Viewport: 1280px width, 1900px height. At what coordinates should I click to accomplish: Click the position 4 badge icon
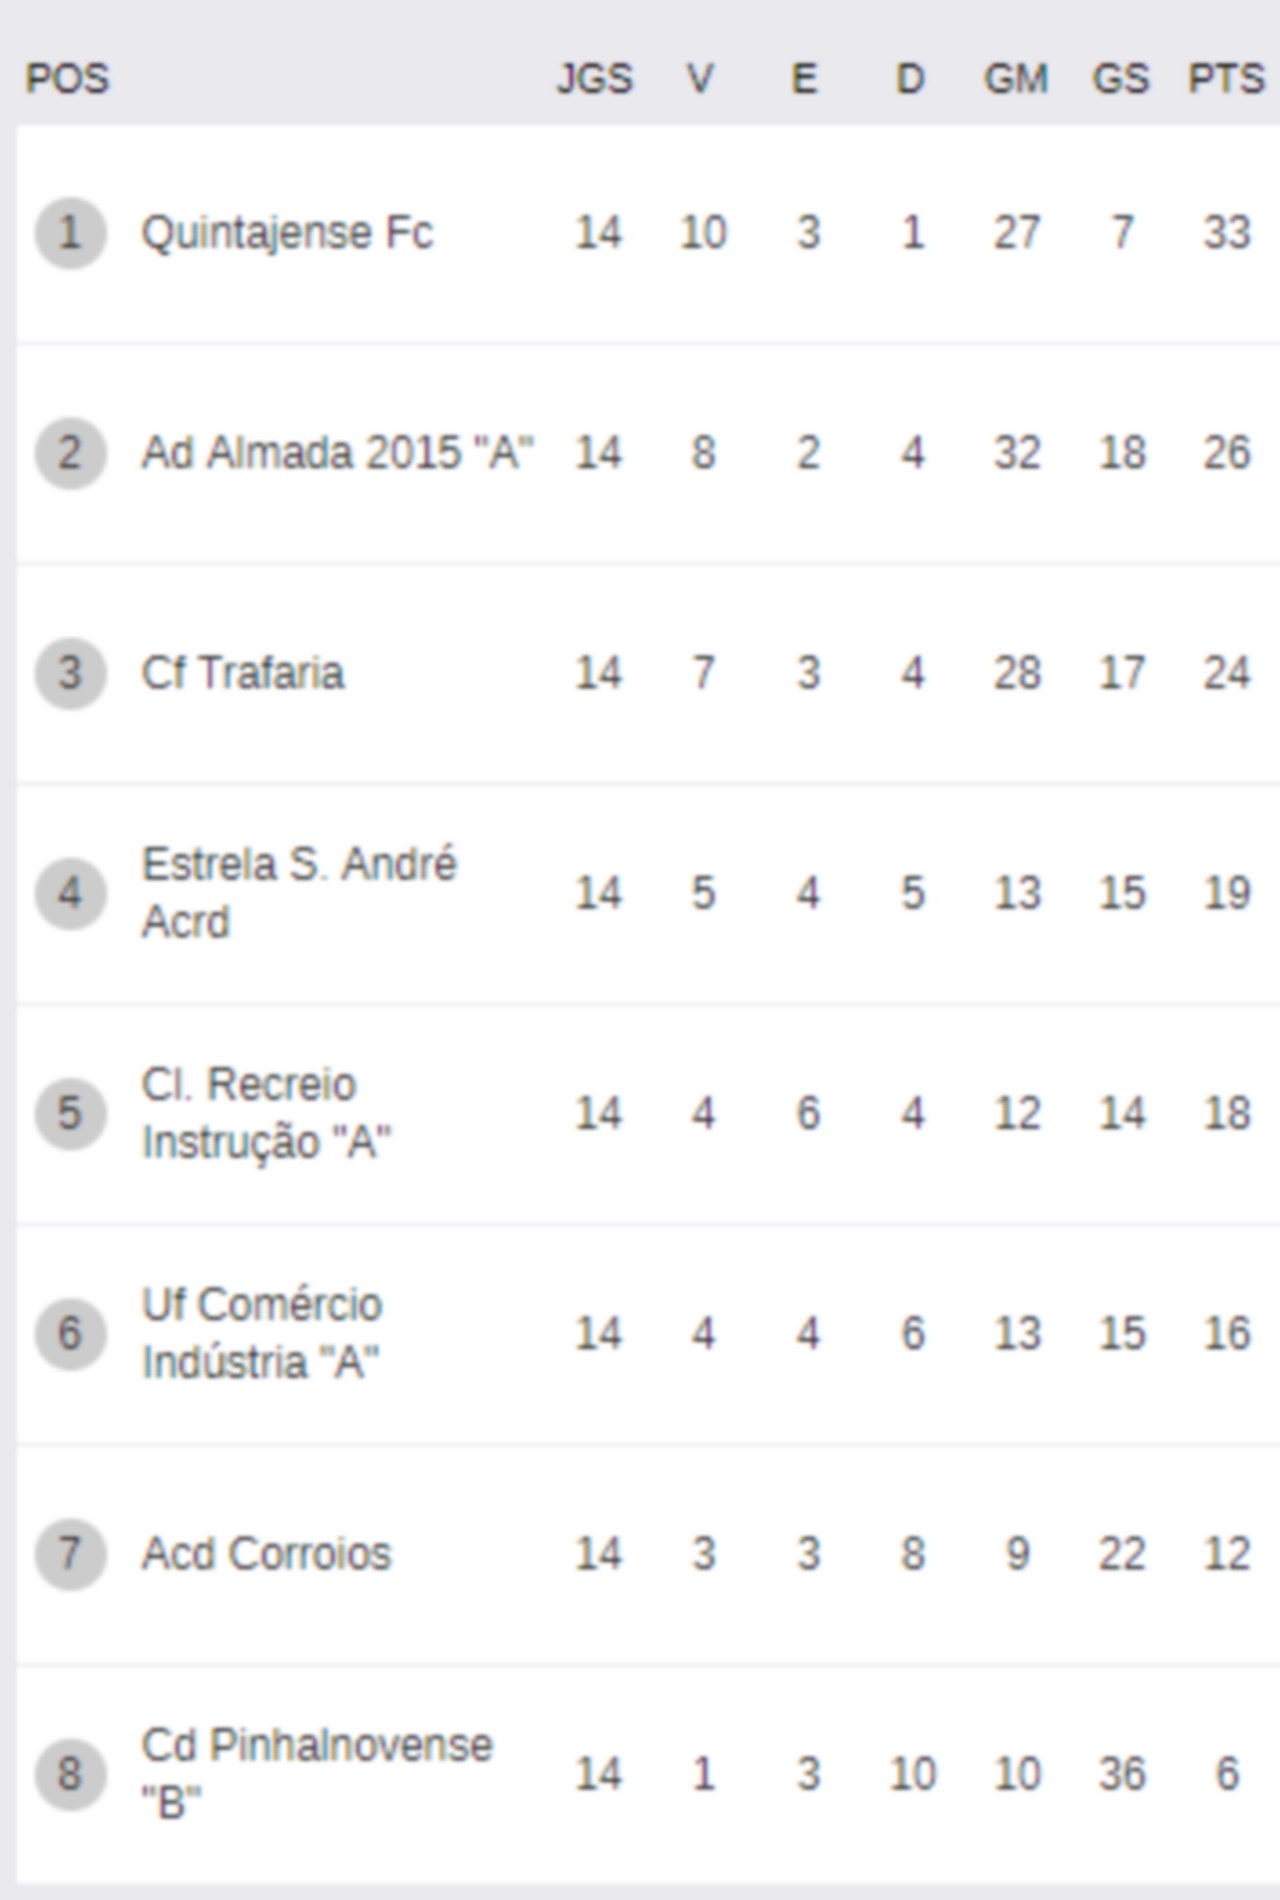coord(70,893)
